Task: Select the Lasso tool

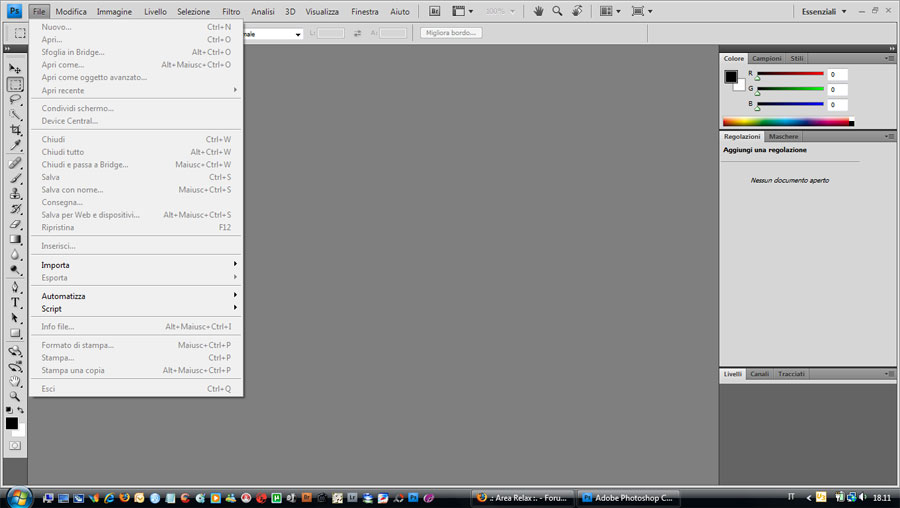Action: click(15, 100)
